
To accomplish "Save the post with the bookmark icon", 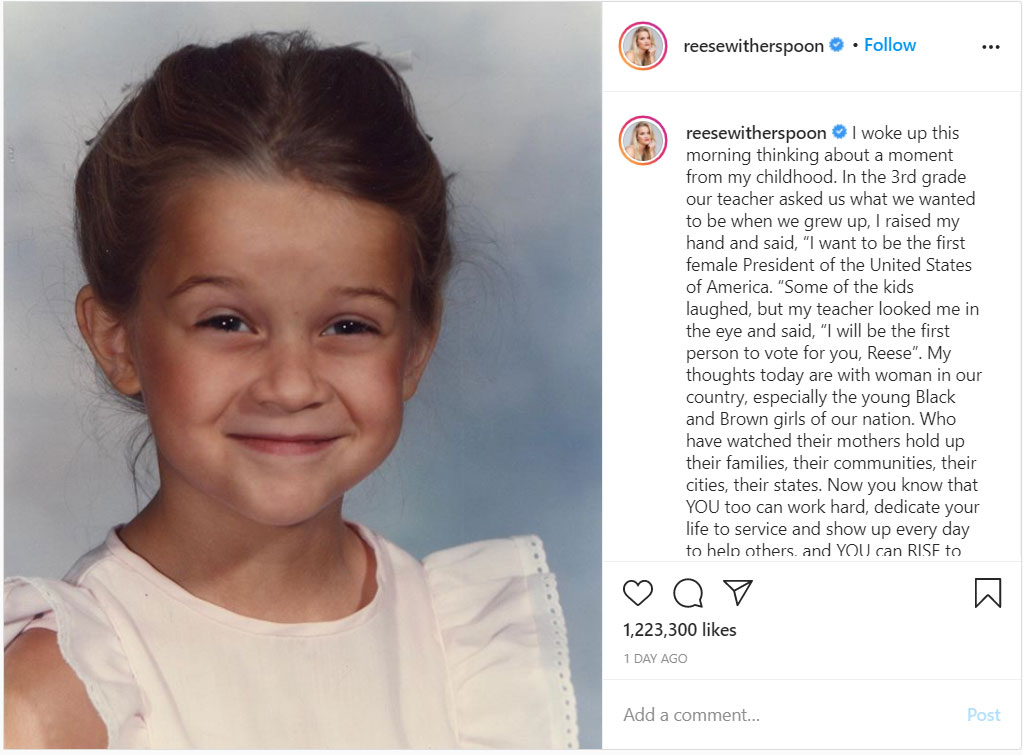I will [987, 593].
